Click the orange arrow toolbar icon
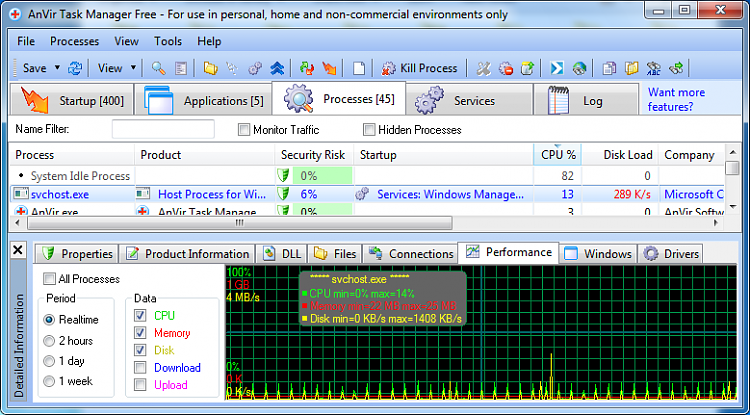 pos(329,68)
